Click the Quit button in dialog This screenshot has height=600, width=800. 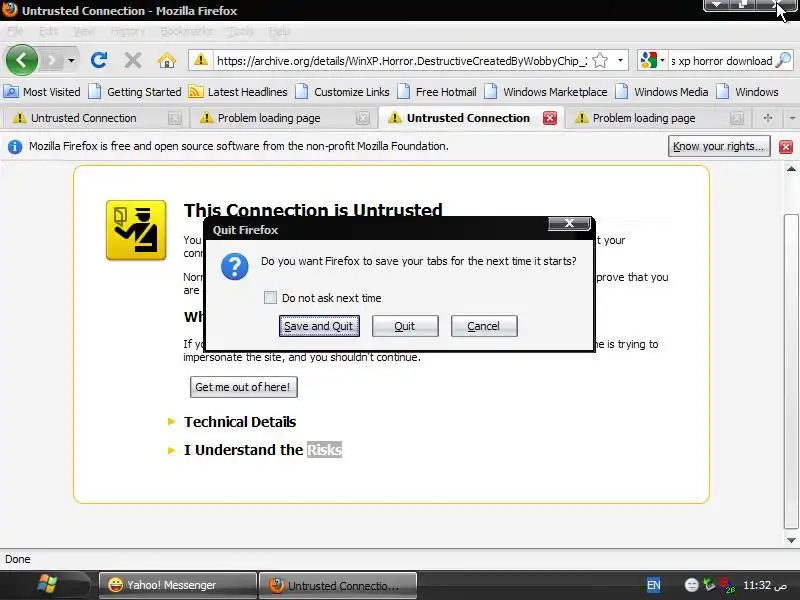(405, 326)
